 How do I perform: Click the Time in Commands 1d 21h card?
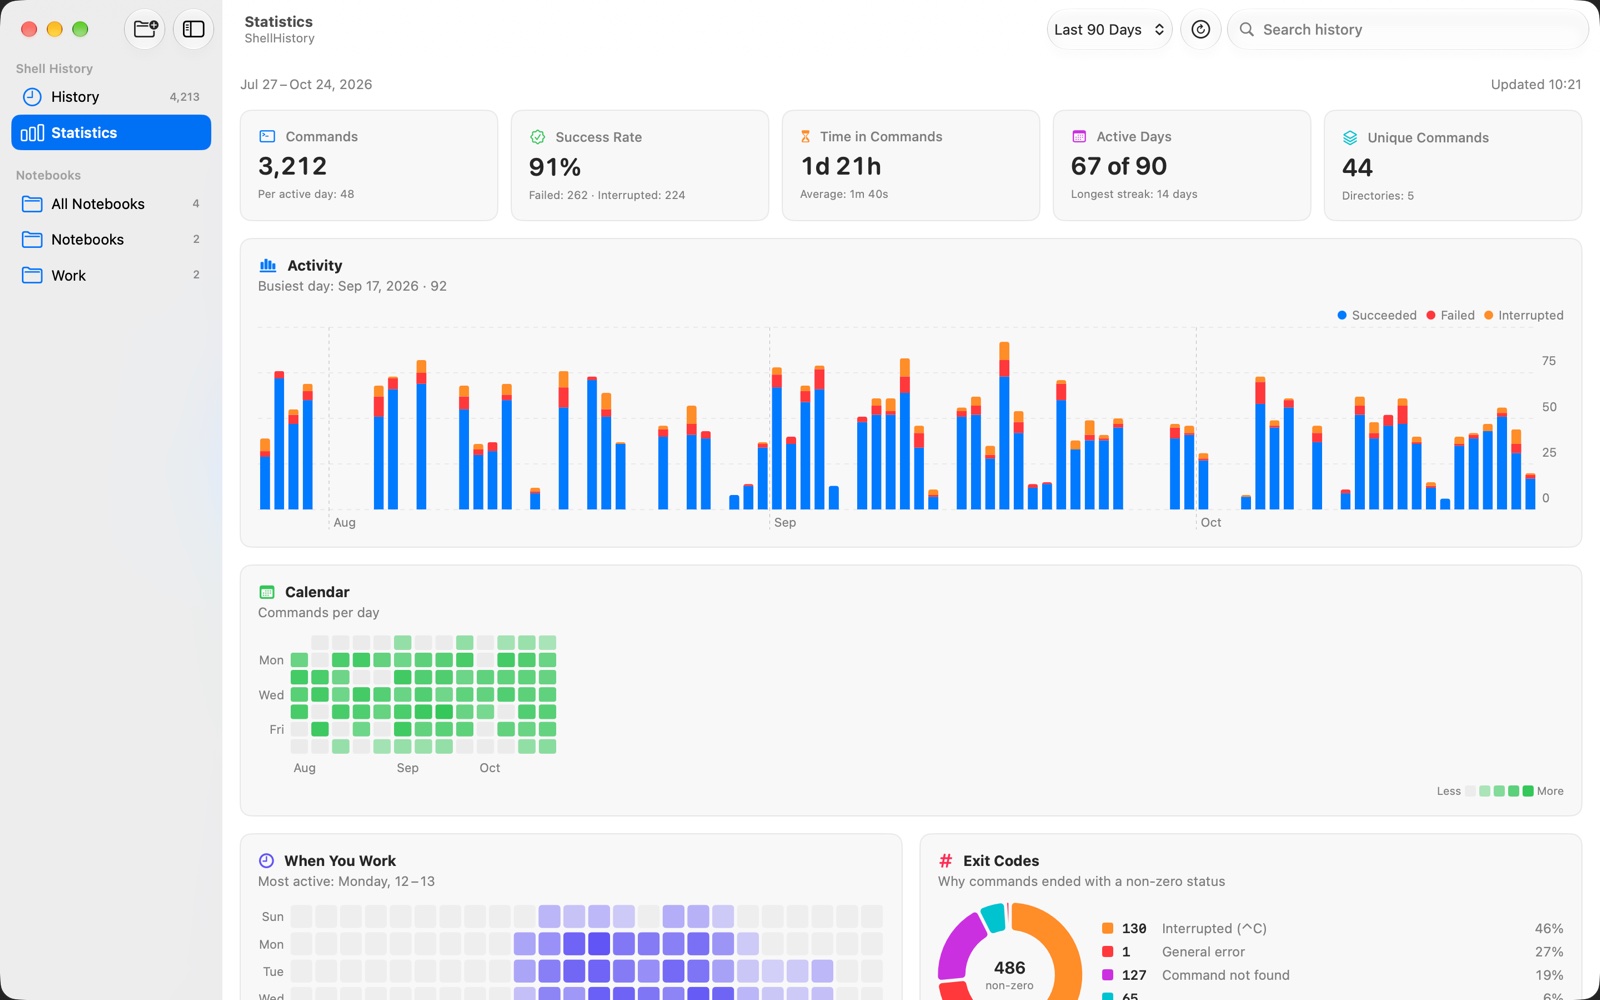point(911,165)
